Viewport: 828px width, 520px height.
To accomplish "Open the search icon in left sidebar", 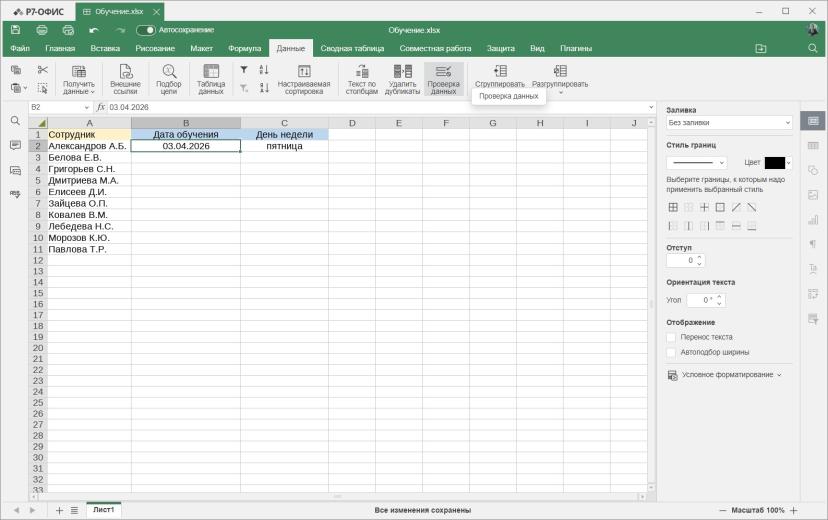I will (x=15, y=121).
